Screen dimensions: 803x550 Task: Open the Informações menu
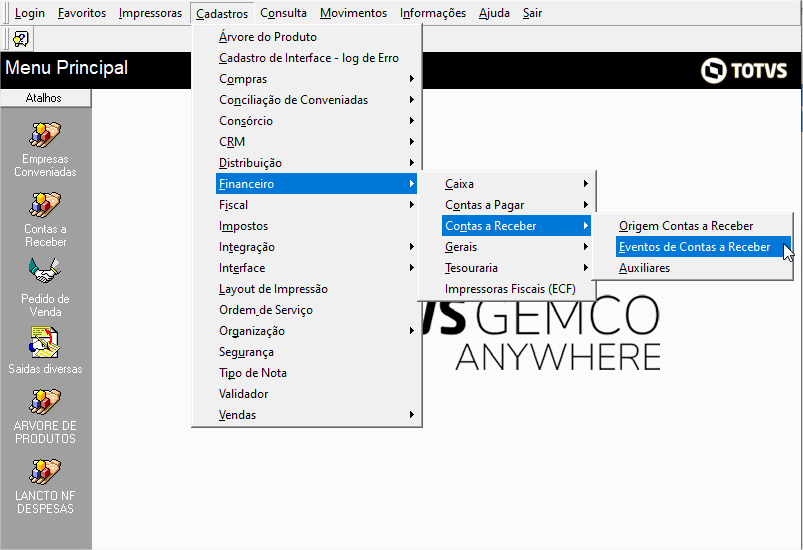click(433, 13)
